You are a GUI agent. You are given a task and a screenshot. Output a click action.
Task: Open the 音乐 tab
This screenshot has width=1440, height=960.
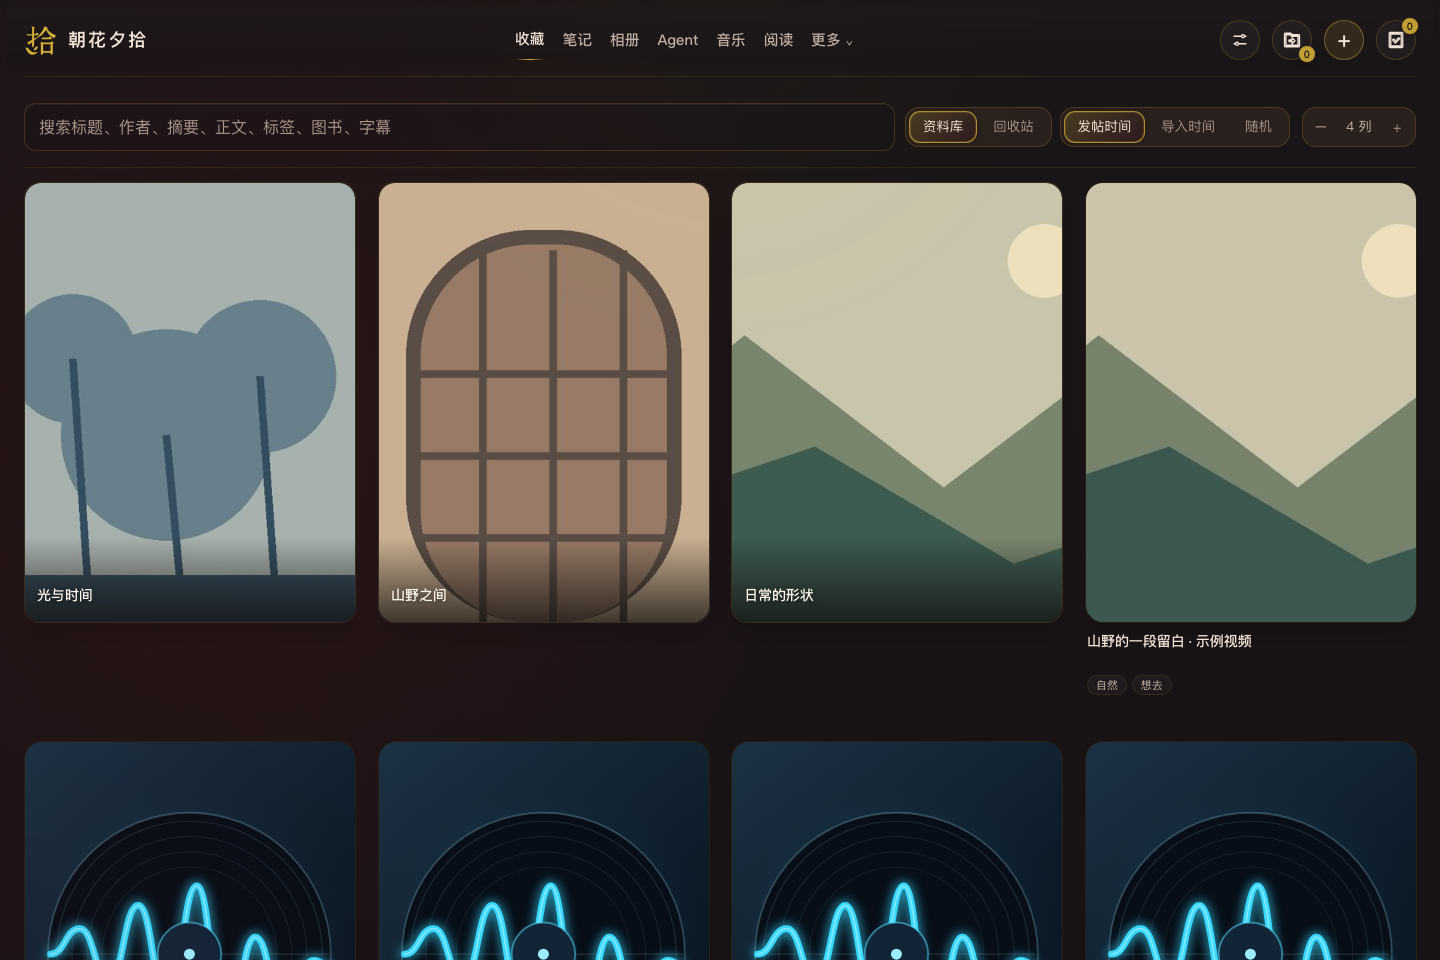[731, 40]
